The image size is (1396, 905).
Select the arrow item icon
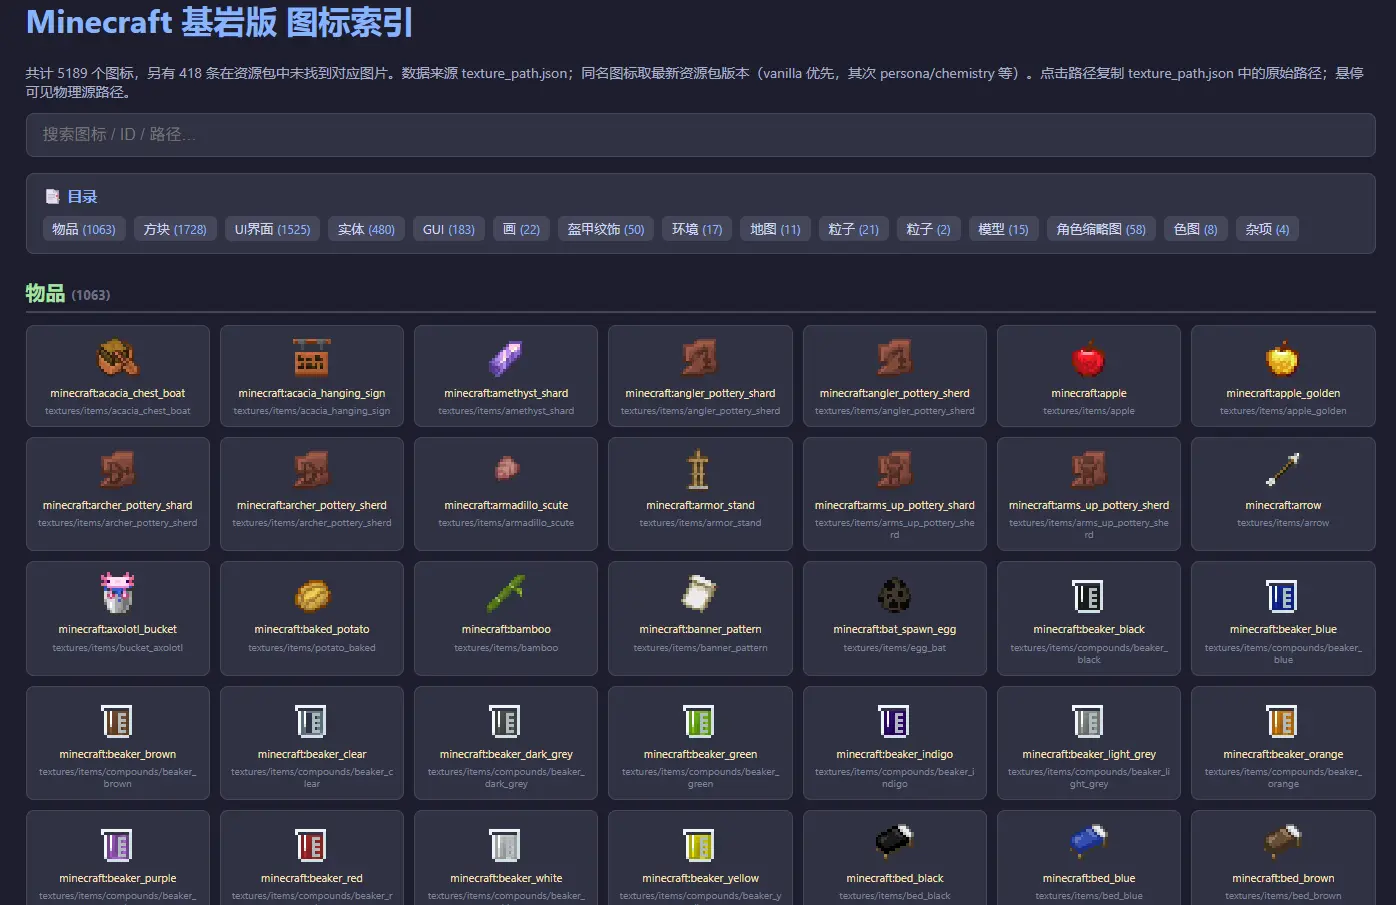(x=1282, y=469)
